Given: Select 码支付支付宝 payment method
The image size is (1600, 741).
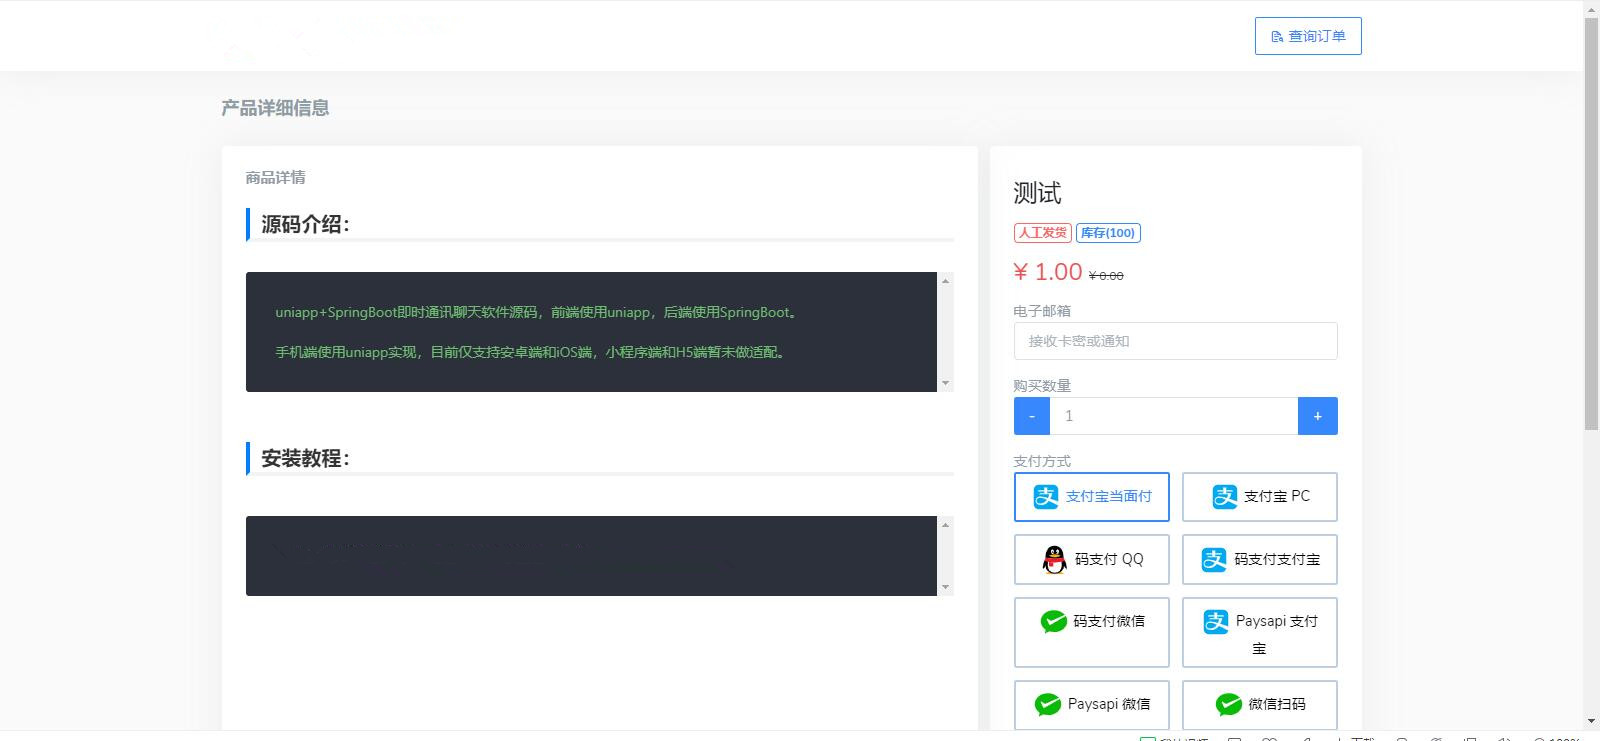Looking at the screenshot, I should 1260,559.
